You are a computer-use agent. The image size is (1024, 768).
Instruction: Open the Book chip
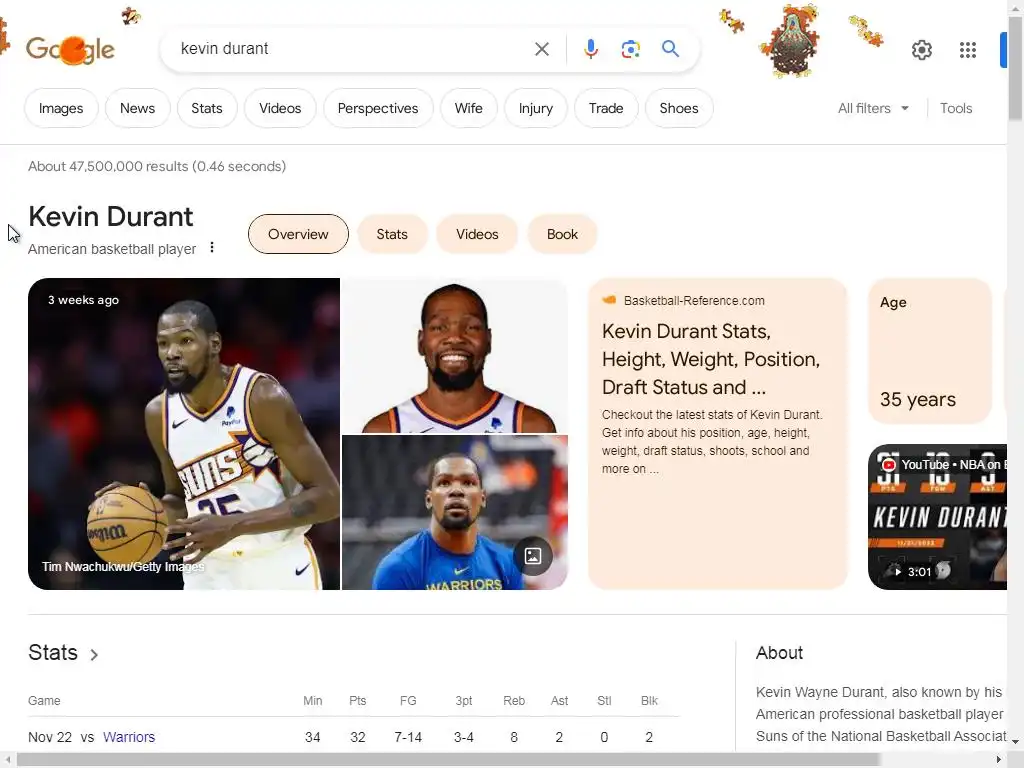(562, 234)
